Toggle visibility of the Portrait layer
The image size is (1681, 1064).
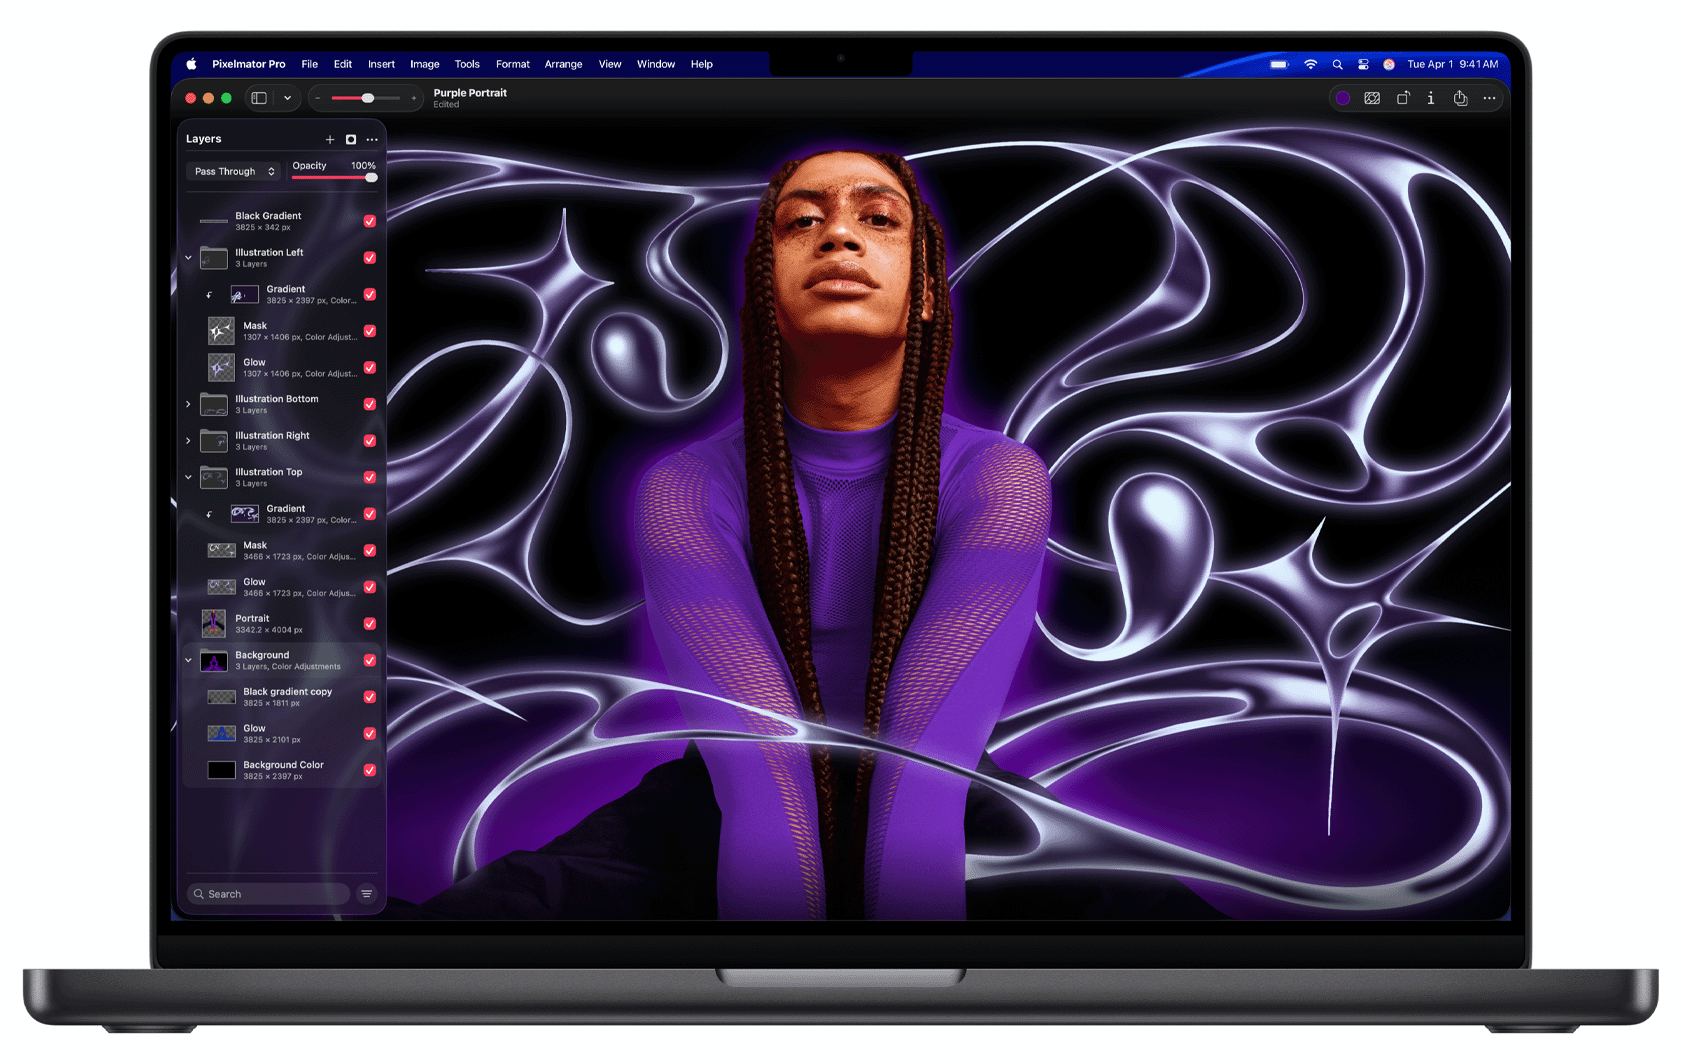coord(370,623)
